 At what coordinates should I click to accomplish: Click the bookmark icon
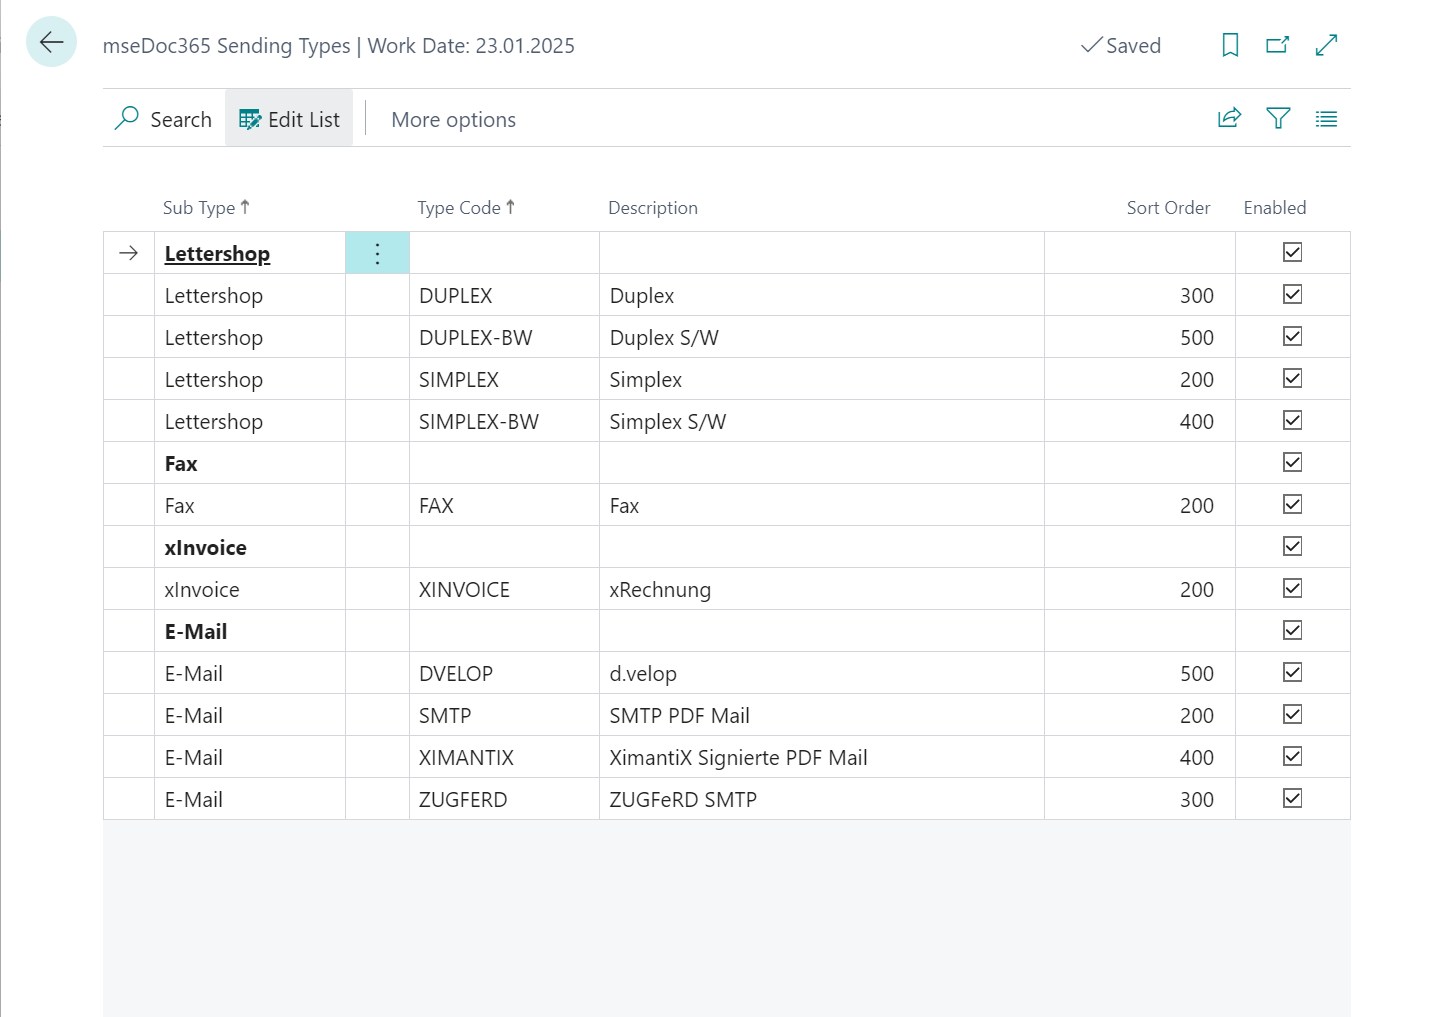point(1230,45)
